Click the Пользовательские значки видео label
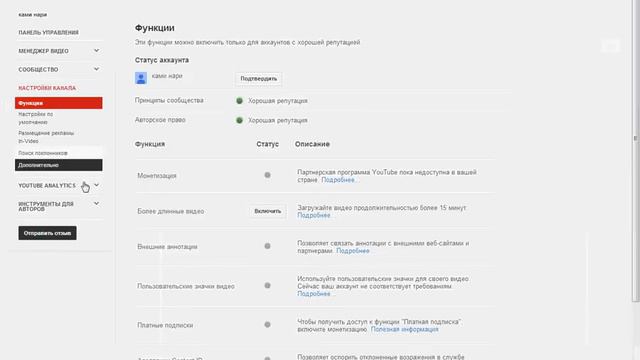Image resolution: width=640 pixels, height=360 pixels. click(x=186, y=286)
